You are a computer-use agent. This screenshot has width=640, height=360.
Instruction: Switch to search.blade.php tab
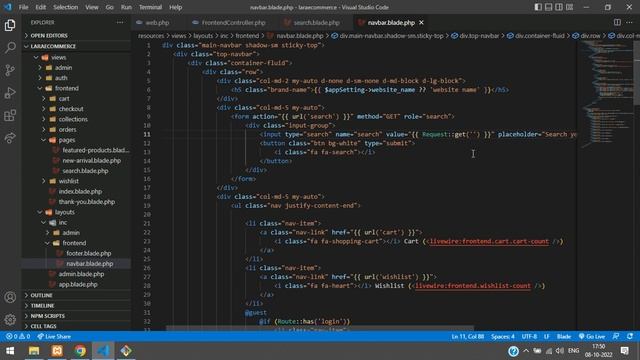(x=316, y=22)
